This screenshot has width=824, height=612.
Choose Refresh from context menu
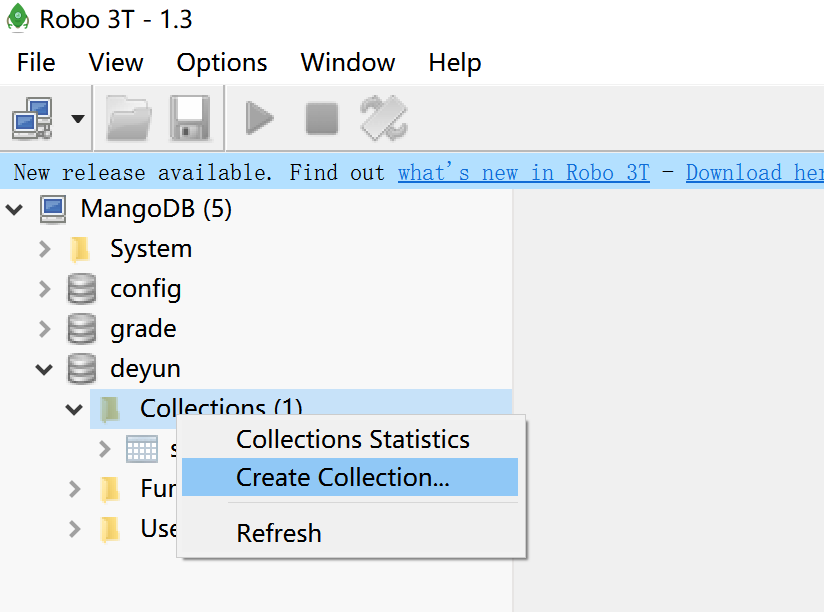pos(350,533)
